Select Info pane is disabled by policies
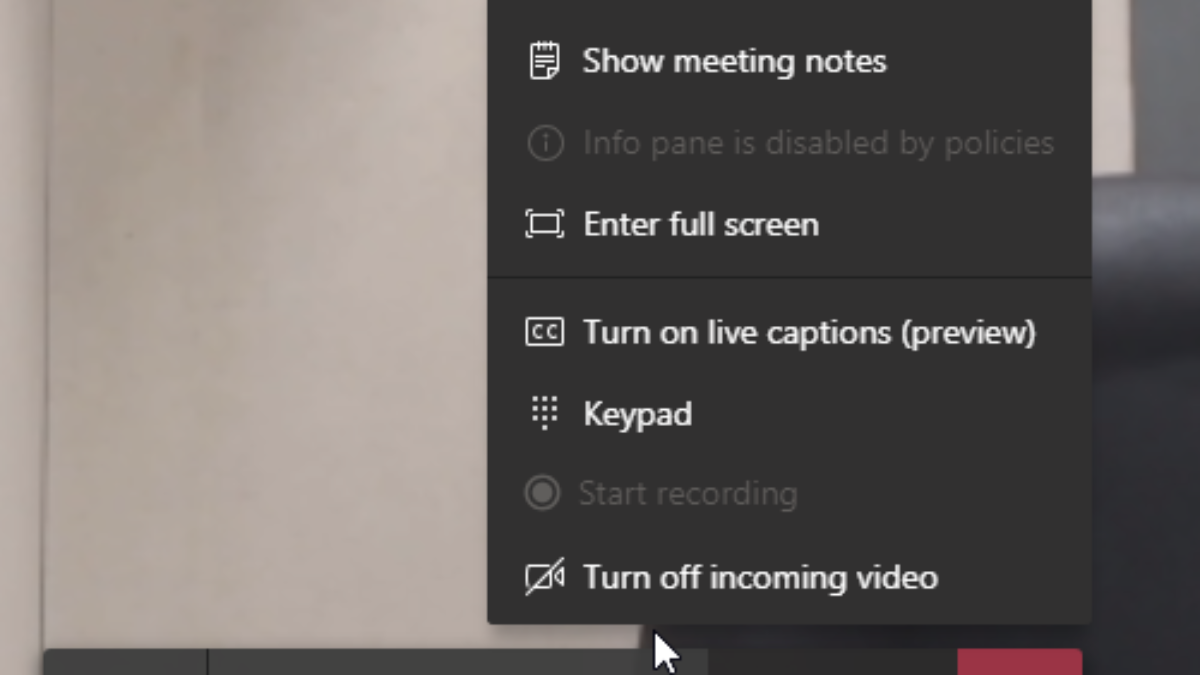The image size is (1200, 675). (818, 143)
